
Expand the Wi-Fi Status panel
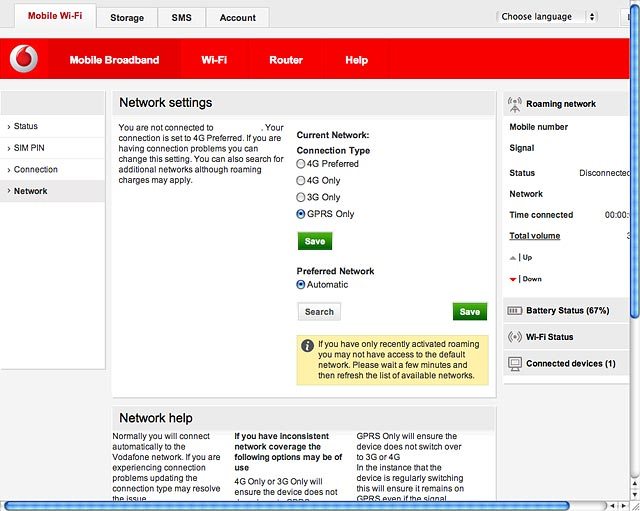pos(566,337)
